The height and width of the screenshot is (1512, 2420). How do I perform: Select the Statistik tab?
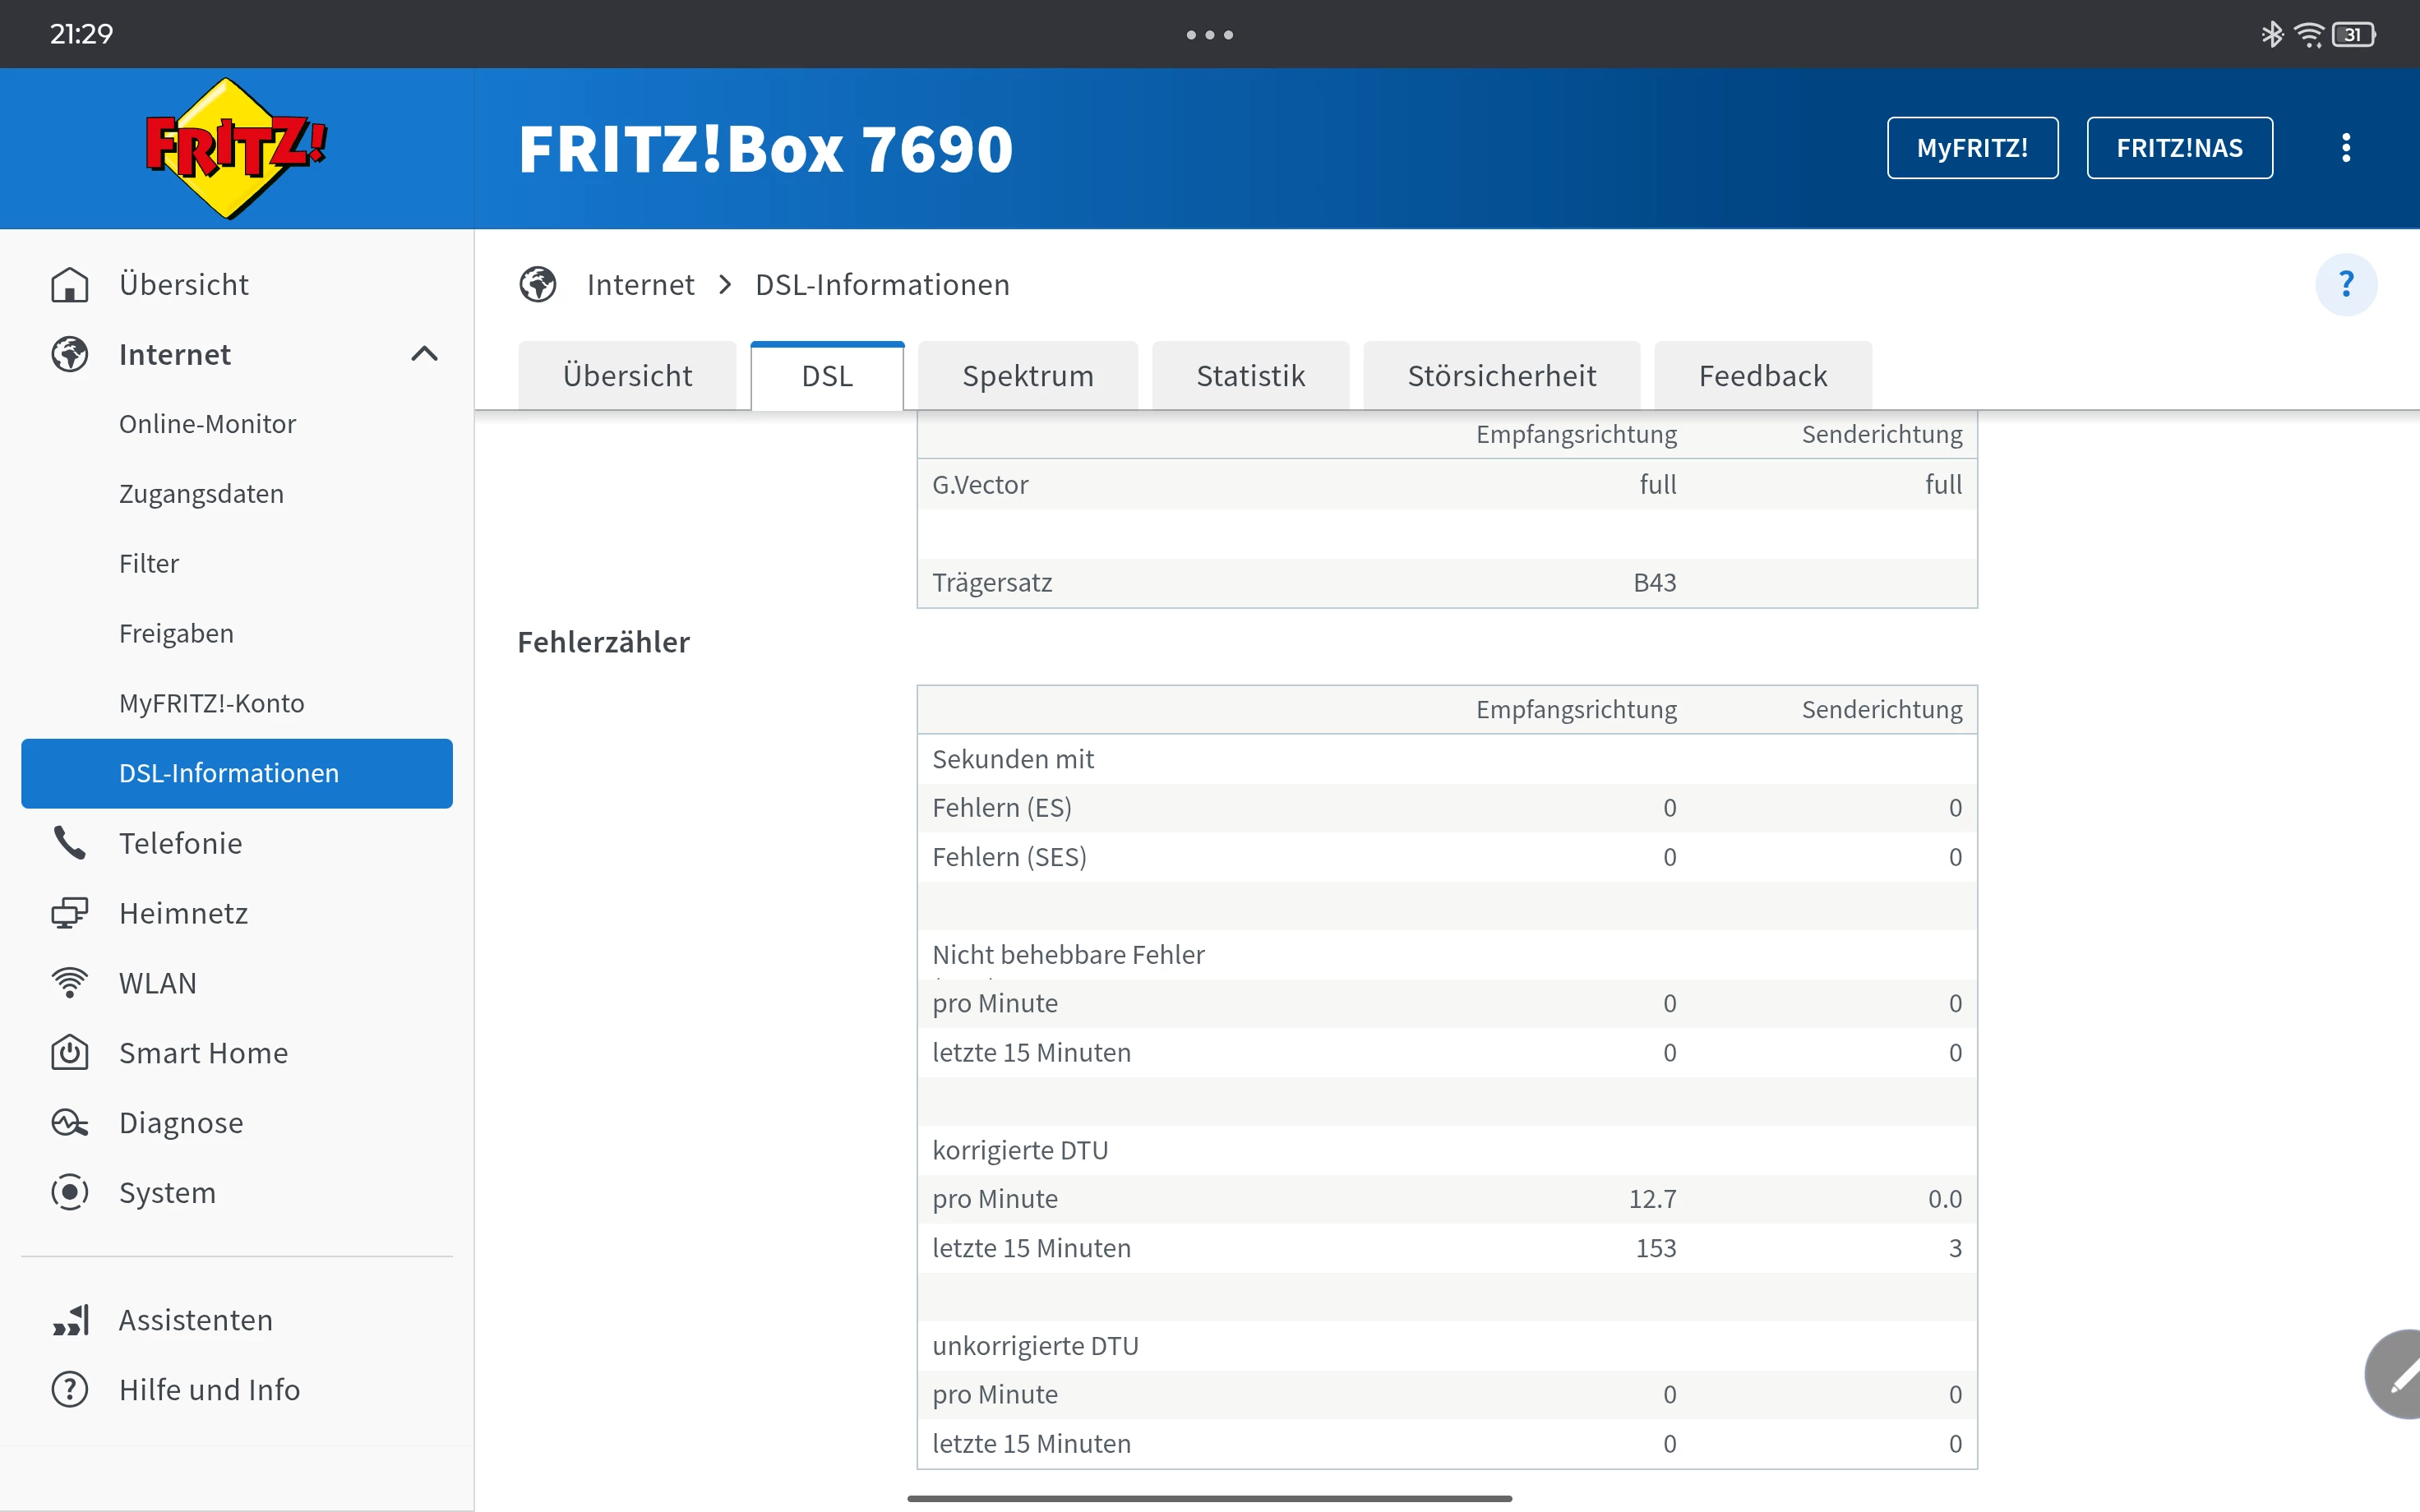[x=1250, y=376]
